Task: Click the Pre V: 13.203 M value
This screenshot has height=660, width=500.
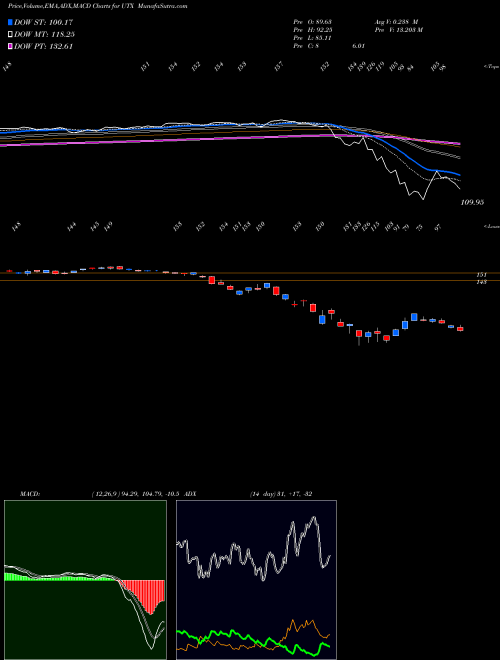Action: [x=399, y=30]
